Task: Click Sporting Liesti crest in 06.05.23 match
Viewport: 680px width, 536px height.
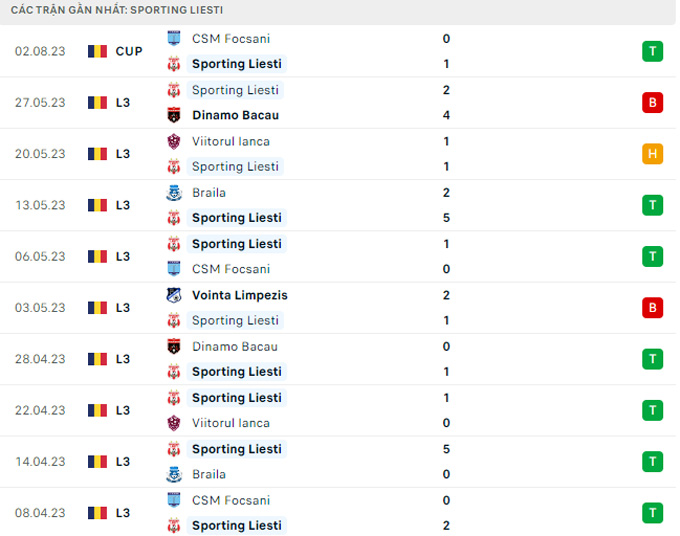Action: pos(174,243)
